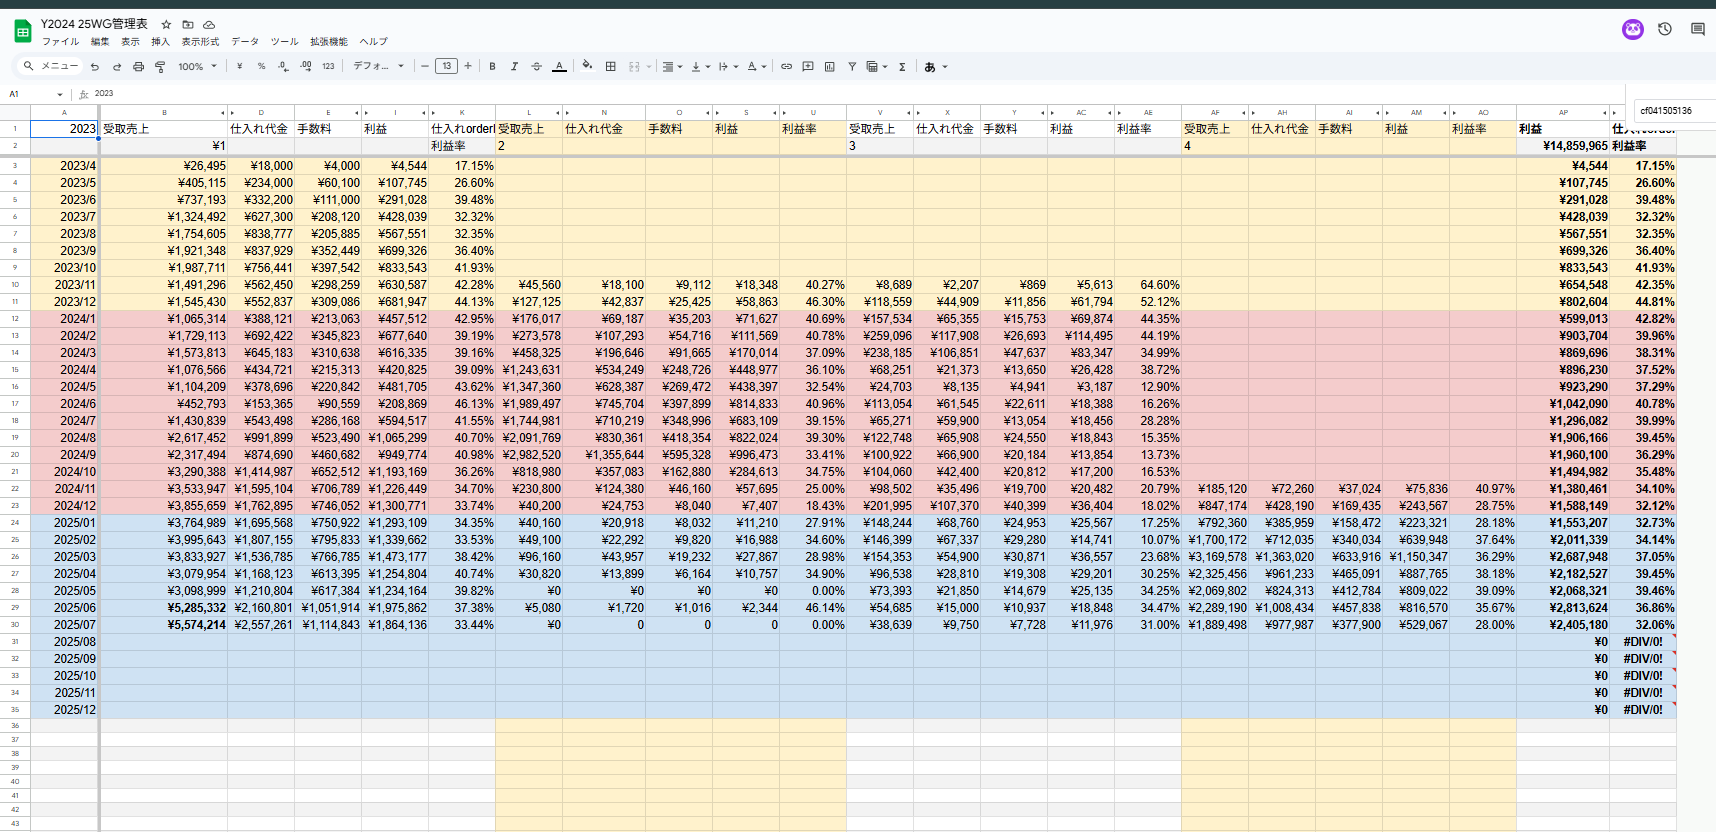This screenshot has height=832, width=1716.
Task: Click the メニュー search box
Action: 50,67
